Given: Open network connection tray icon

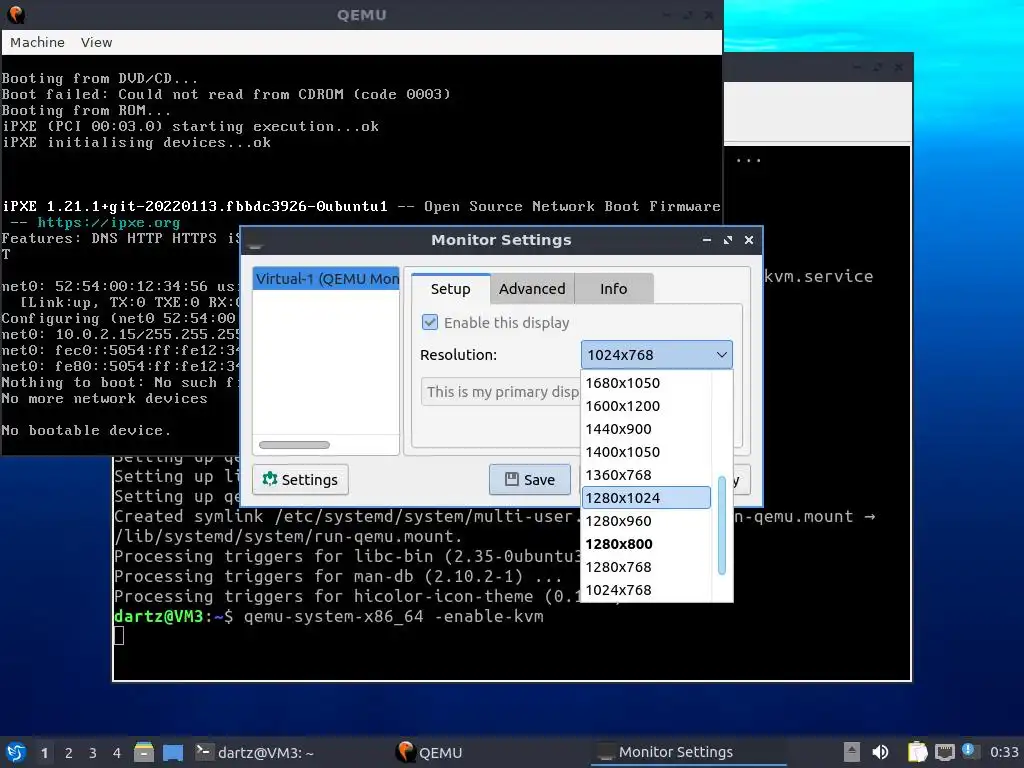Looking at the screenshot, I should tap(944, 752).
